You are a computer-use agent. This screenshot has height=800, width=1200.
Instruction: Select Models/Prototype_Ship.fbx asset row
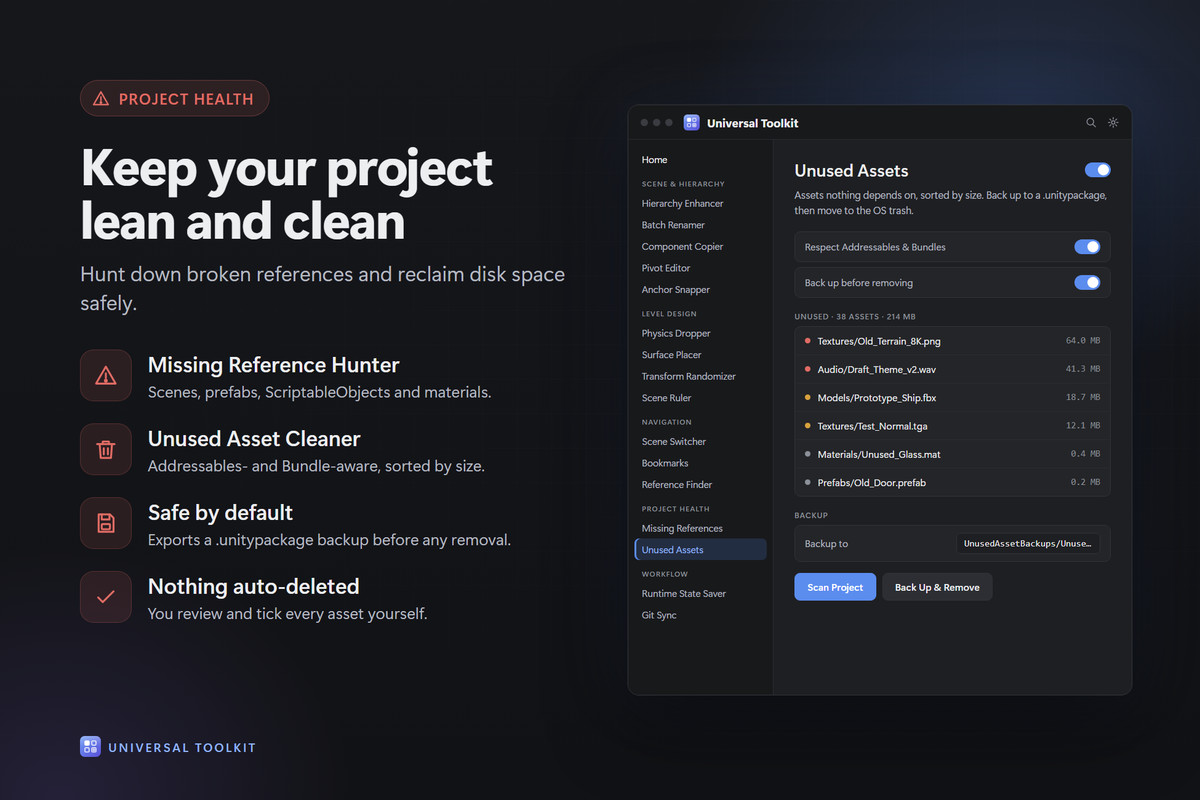(x=952, y=398)
